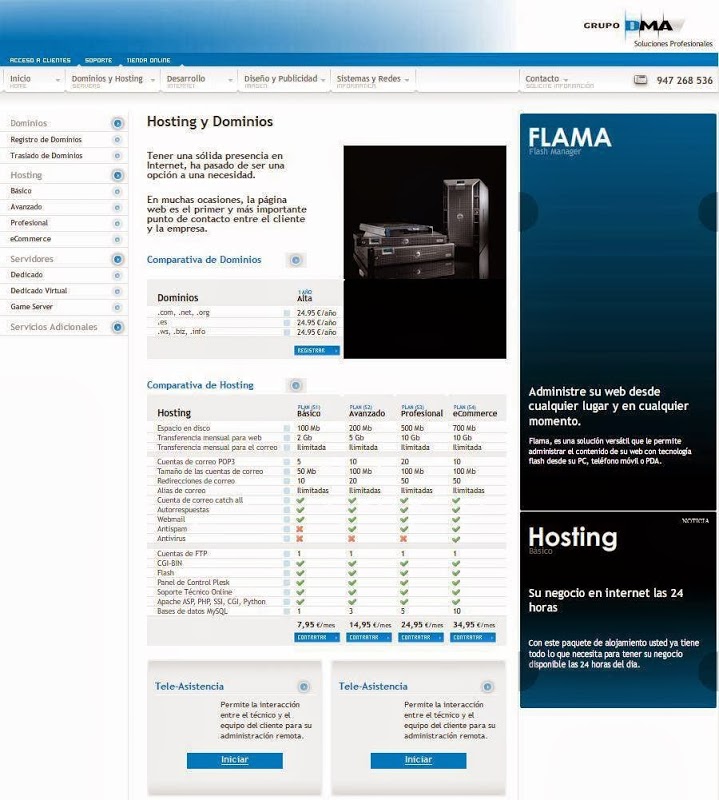Click the arrow icon beside Dominios sidebar heading
This screenshot has width=719, height=800.
[x=117, y=123]
